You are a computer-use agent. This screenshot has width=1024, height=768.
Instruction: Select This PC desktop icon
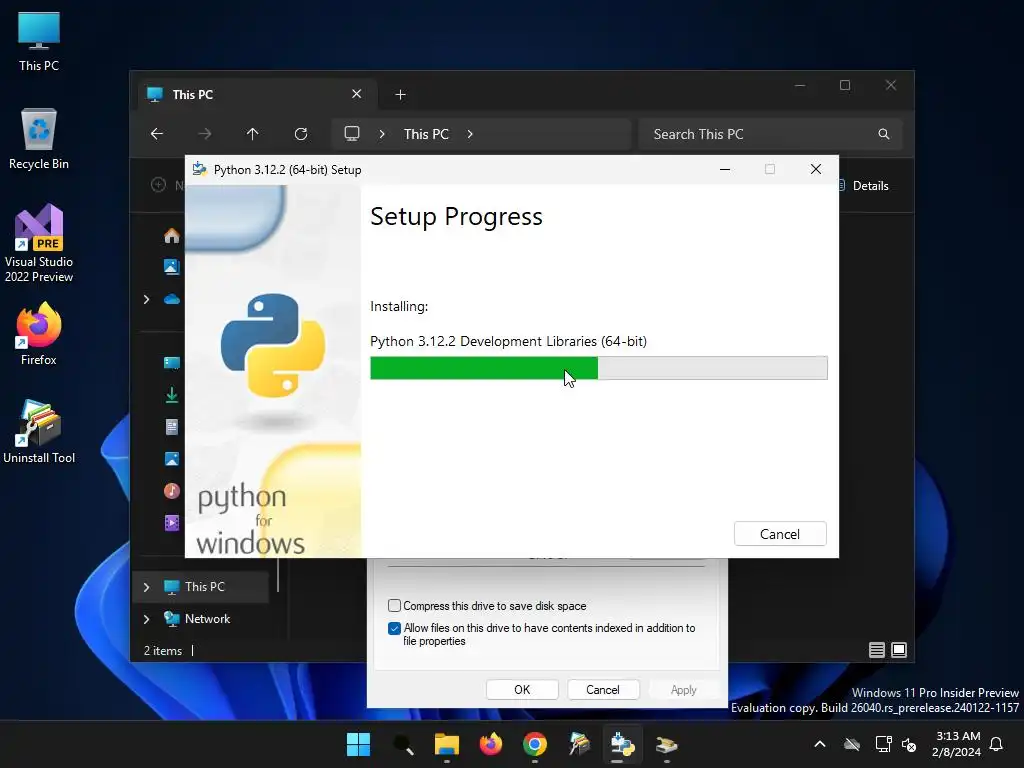(x=39, y=42)
